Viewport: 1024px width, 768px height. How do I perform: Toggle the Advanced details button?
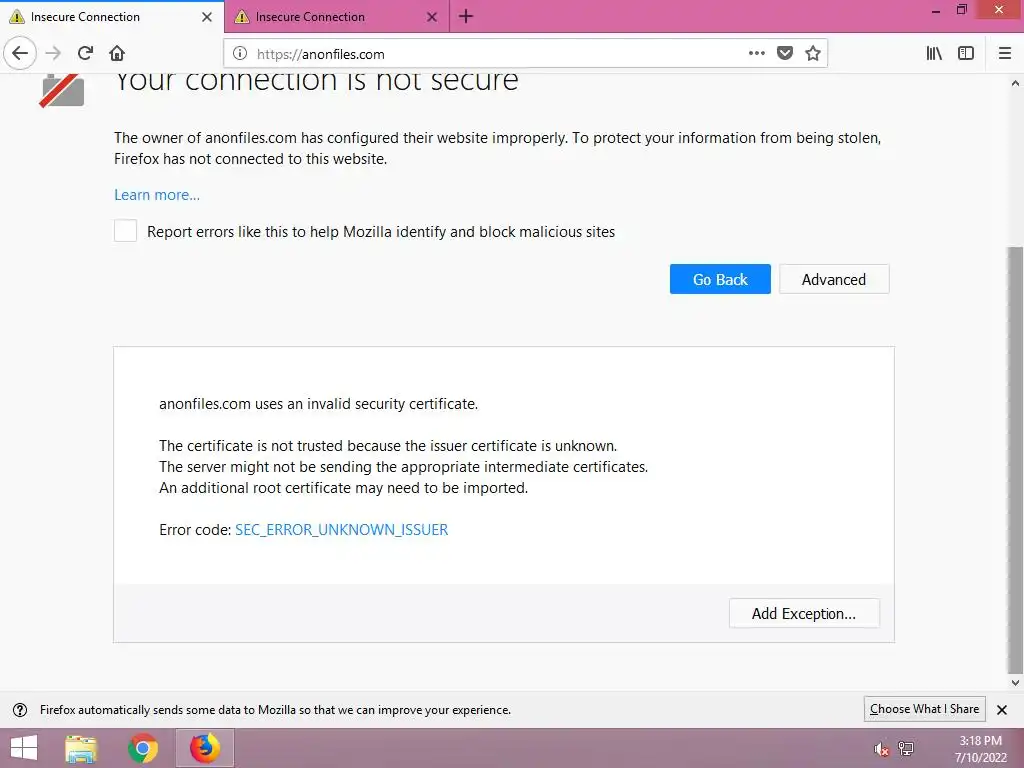(834, 279)
